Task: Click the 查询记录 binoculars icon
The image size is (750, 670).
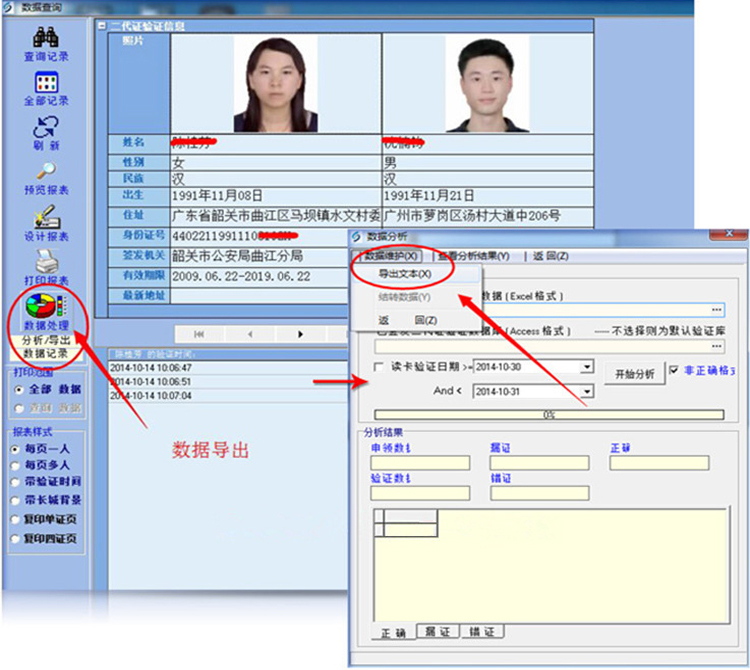Action: pyautogui.click(x=46, y=40)
